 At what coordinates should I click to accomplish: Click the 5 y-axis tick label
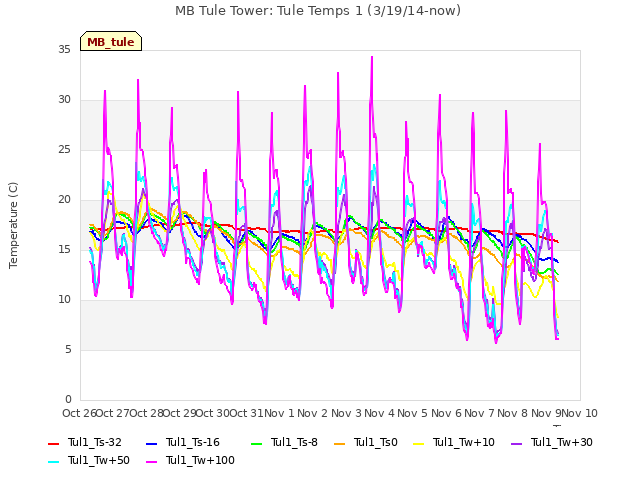(x=68, y=350)
